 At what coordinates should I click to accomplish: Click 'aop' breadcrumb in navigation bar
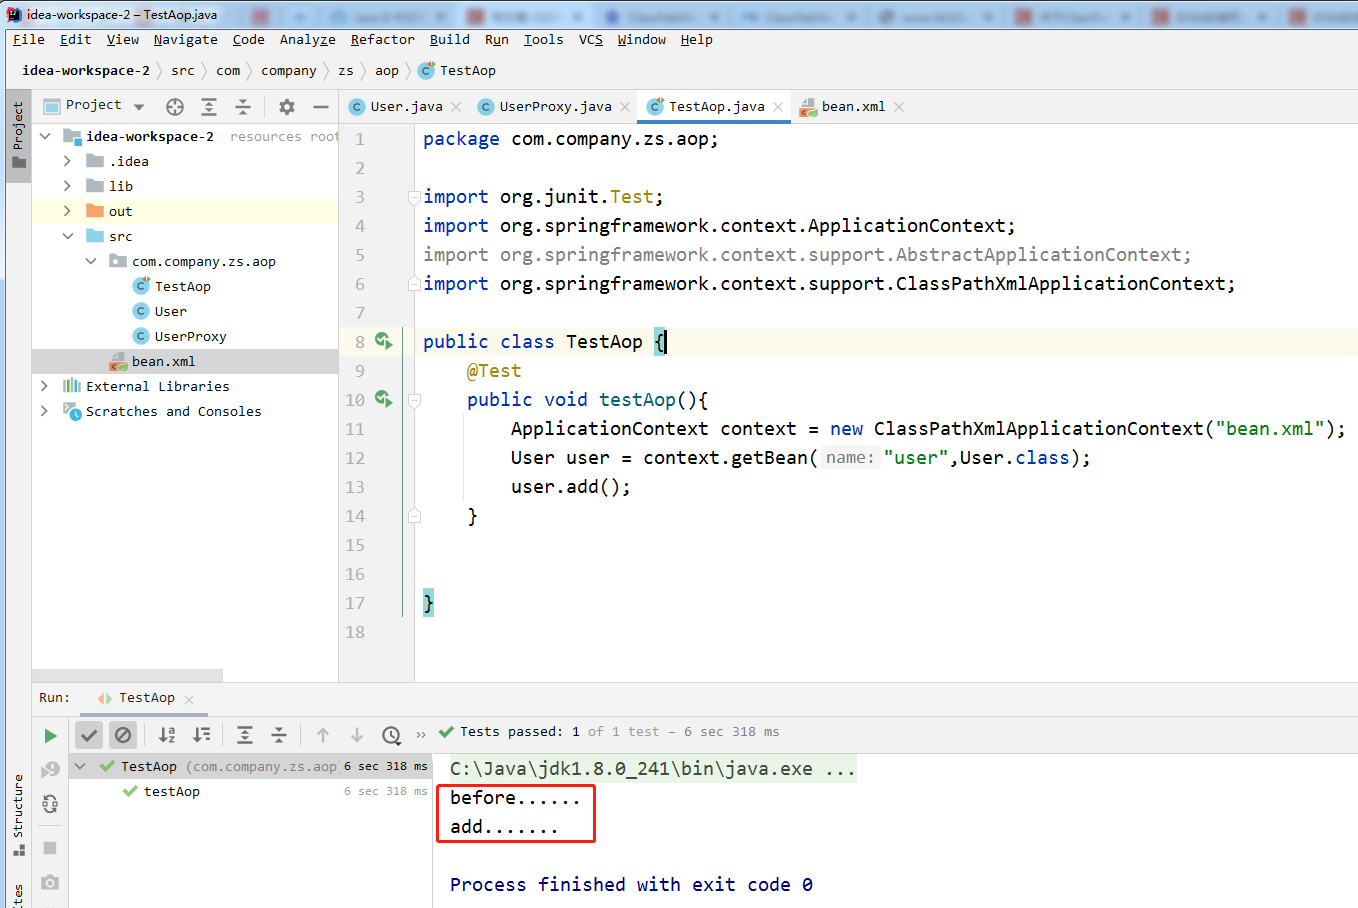point(386,71)
